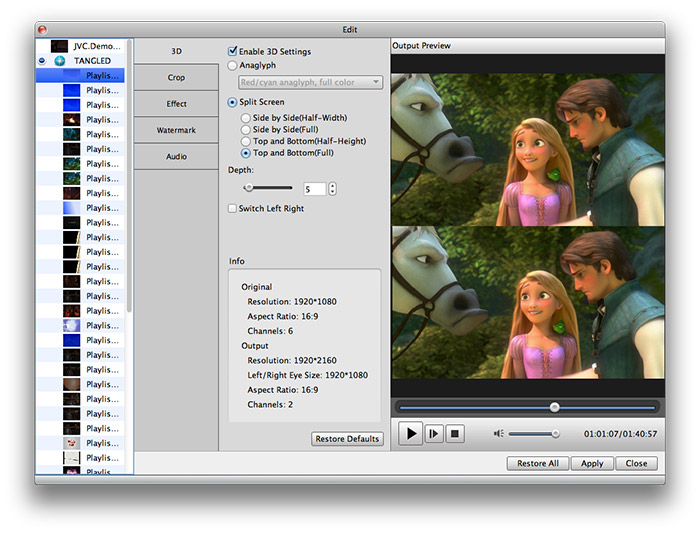Click the Play button in preview controls
The height and width of the screenshot is (533, 700).
point(410,434)
